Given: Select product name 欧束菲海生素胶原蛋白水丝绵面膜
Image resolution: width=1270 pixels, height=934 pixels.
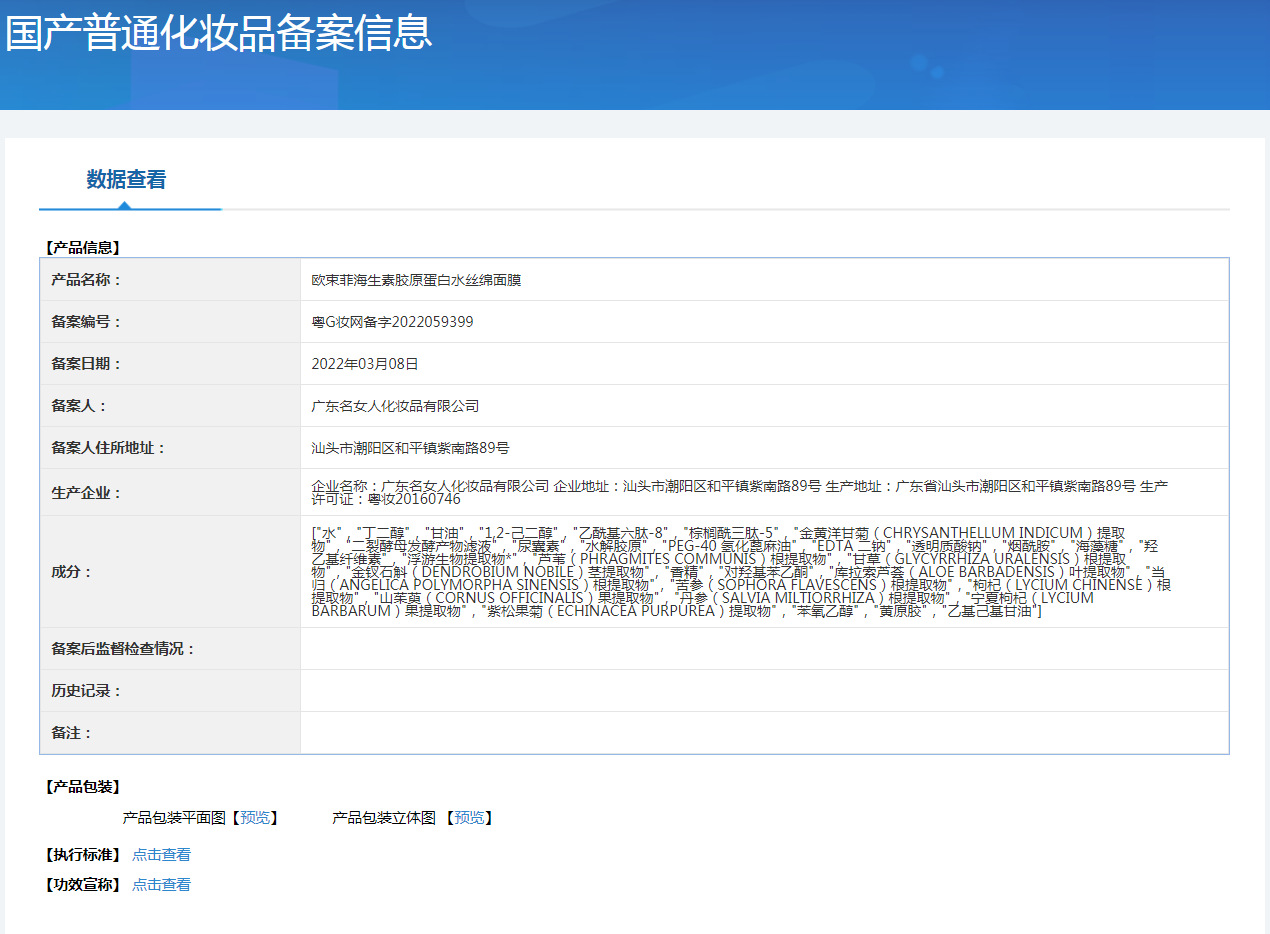Looking at the screenshot, I should coord(416,280).
